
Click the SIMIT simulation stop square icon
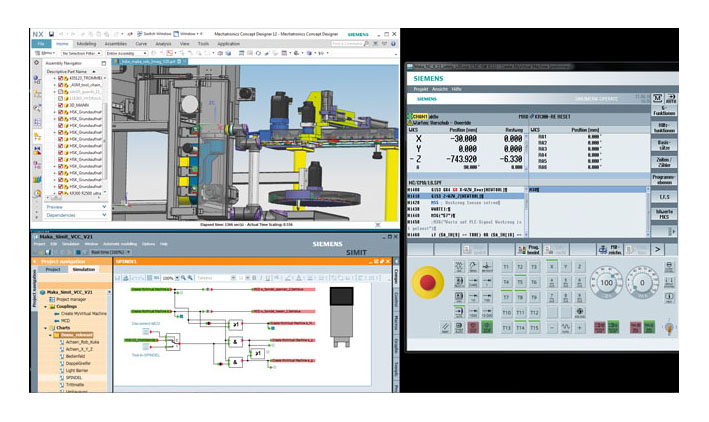coord(78,252)
